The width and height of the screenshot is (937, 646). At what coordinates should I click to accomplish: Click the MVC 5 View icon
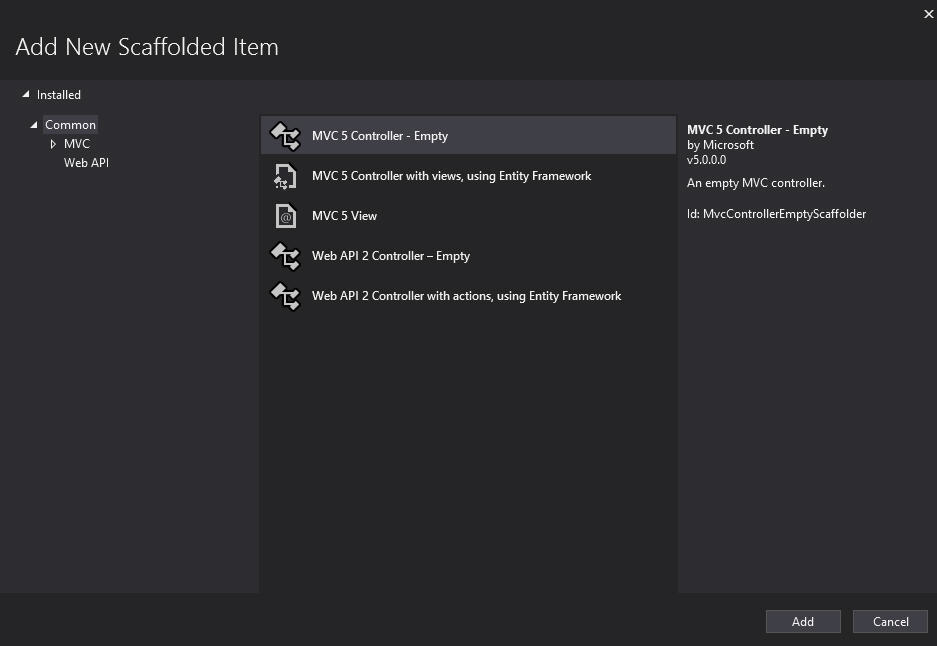pyautogui.click(x=285, y=216)
